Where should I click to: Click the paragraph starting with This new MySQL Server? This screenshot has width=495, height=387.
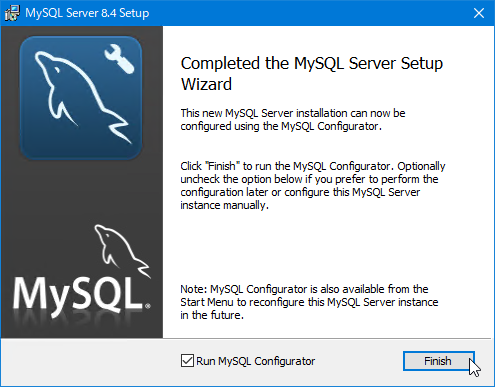(293, 120)
